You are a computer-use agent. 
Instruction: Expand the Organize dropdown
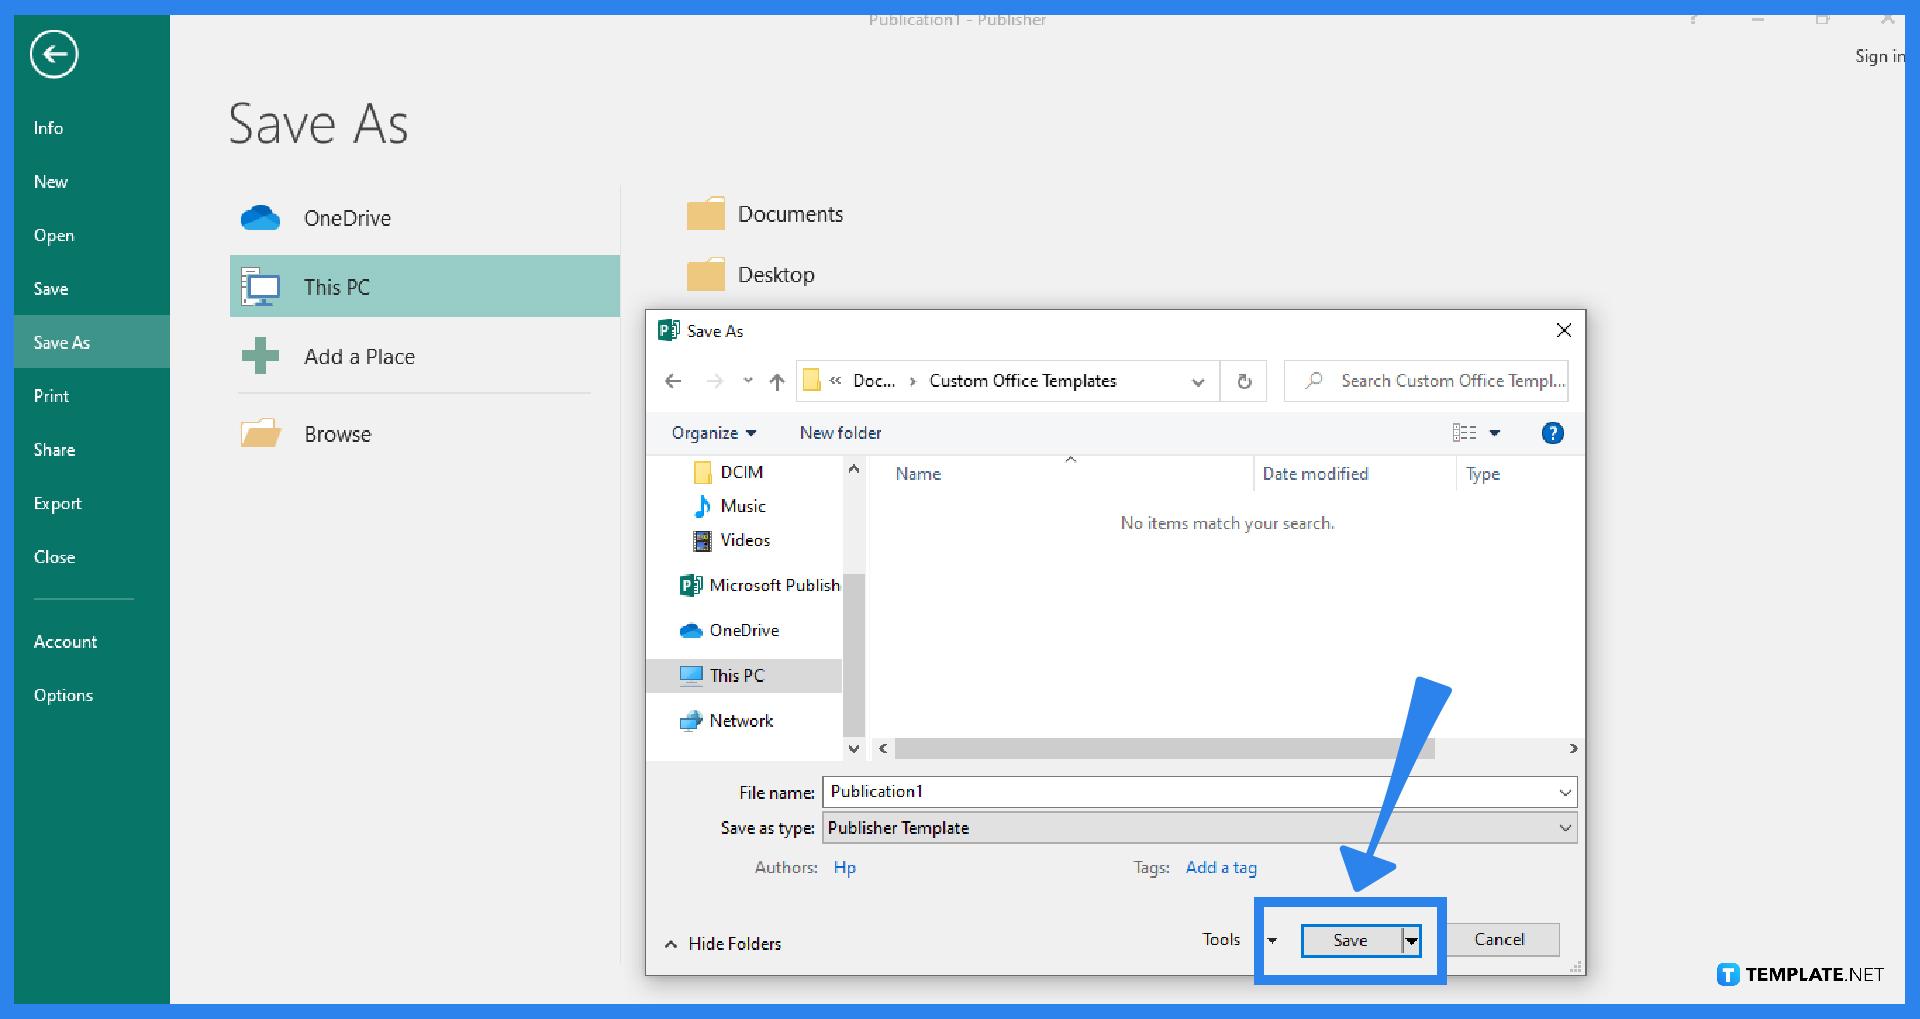tap(712, 432)
